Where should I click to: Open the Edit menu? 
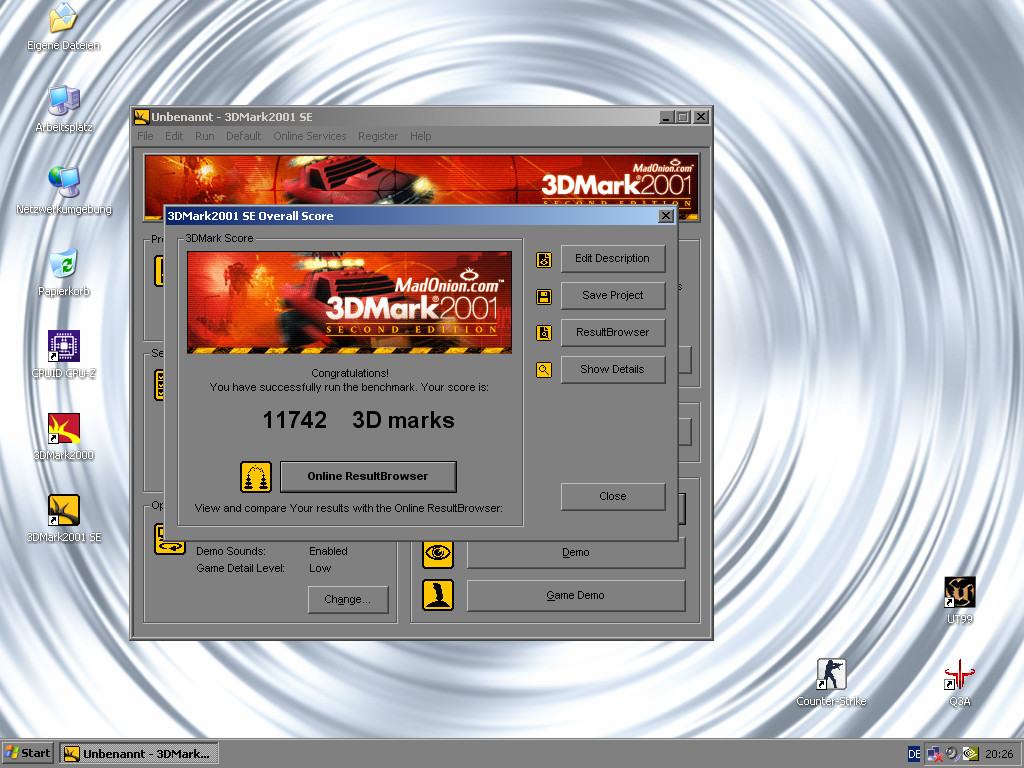click(174, 136)
